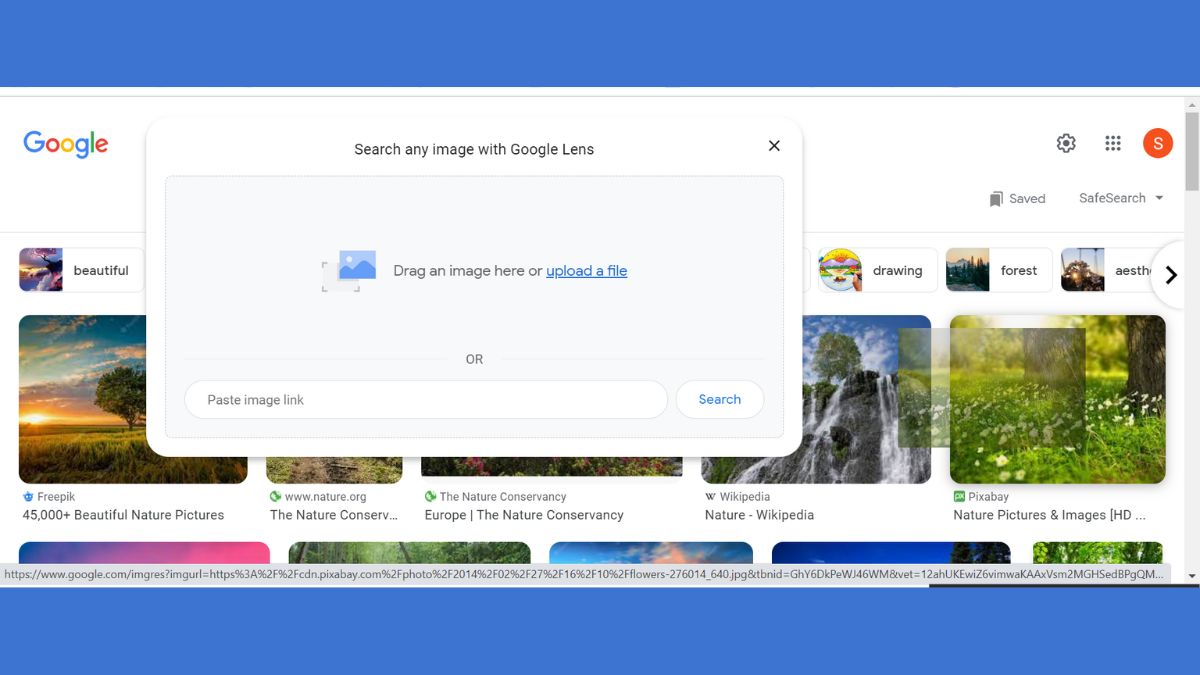Open the Google apps grid
Screen dimensions: 1200x675
tap(1113, 144)
